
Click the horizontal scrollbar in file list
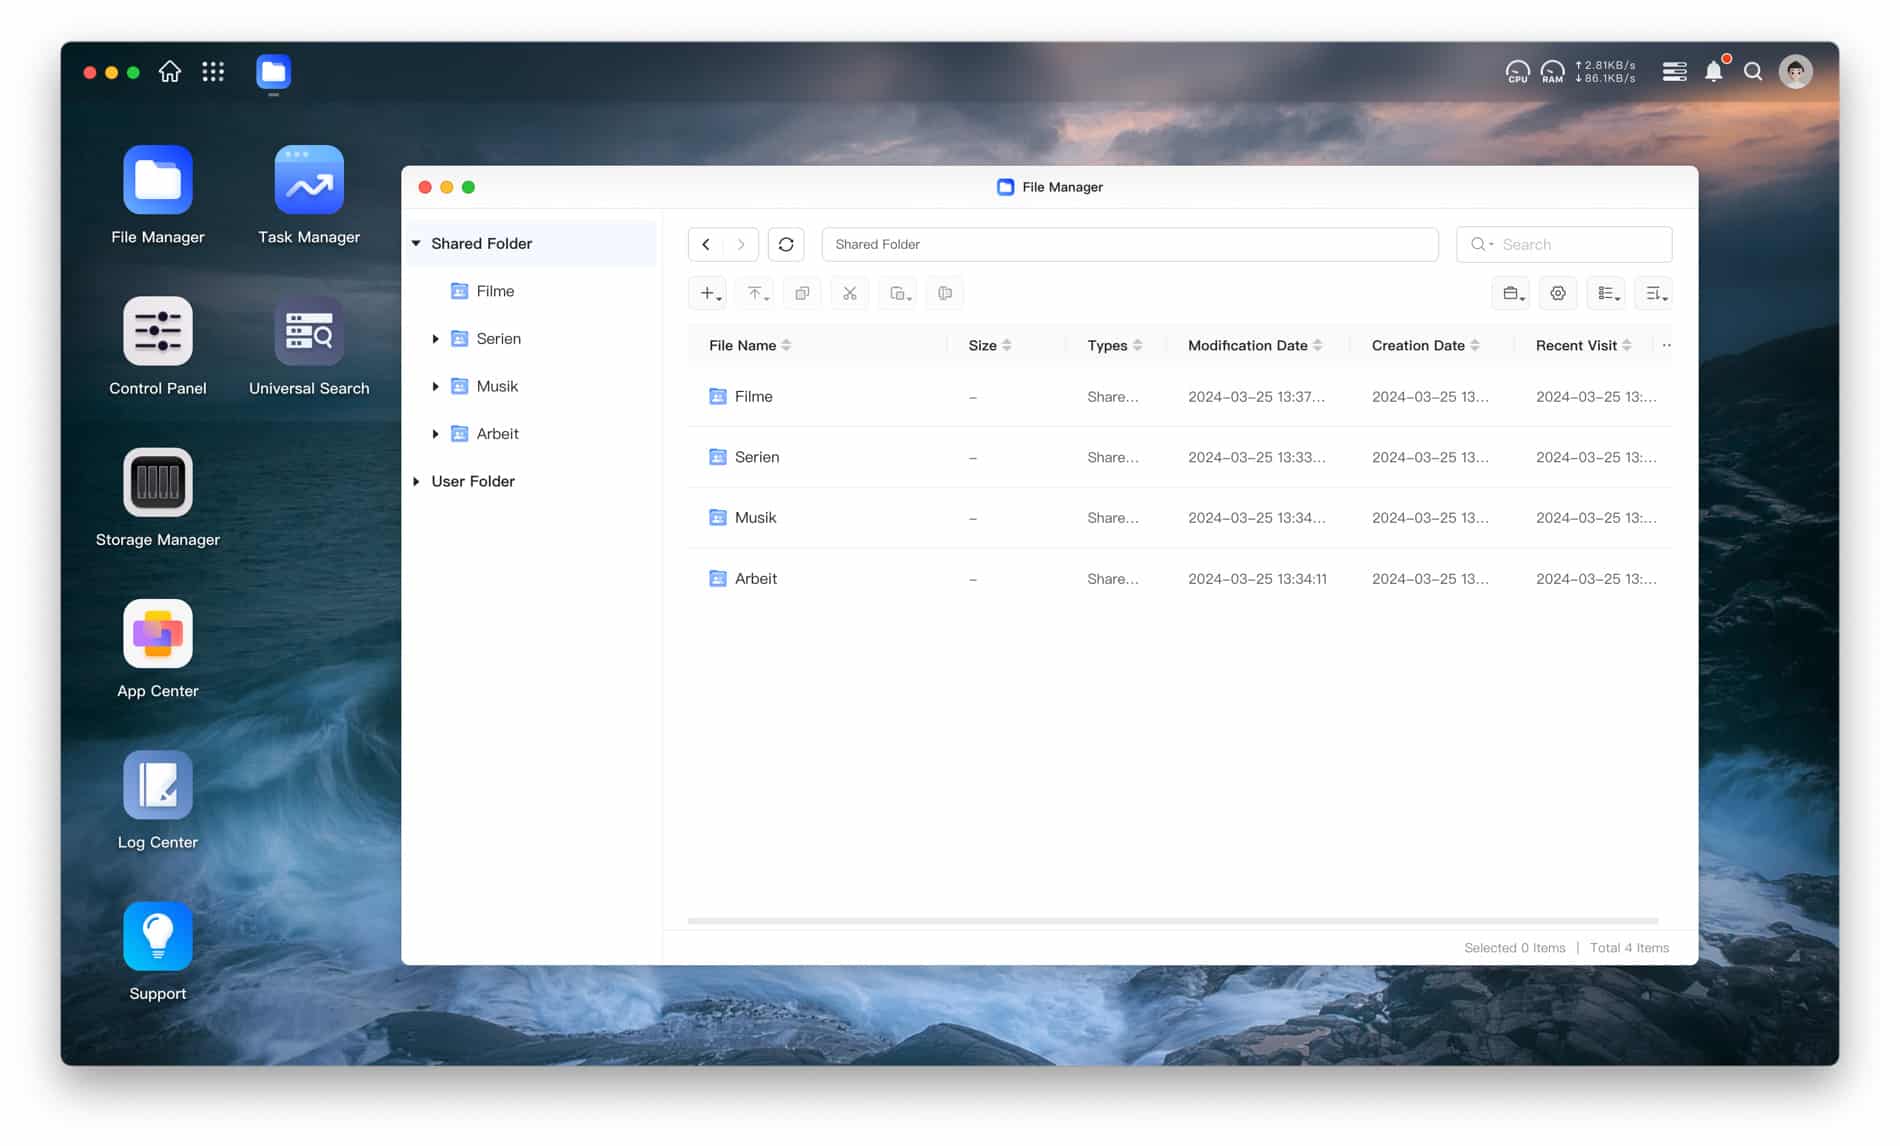coord(1173,920)
